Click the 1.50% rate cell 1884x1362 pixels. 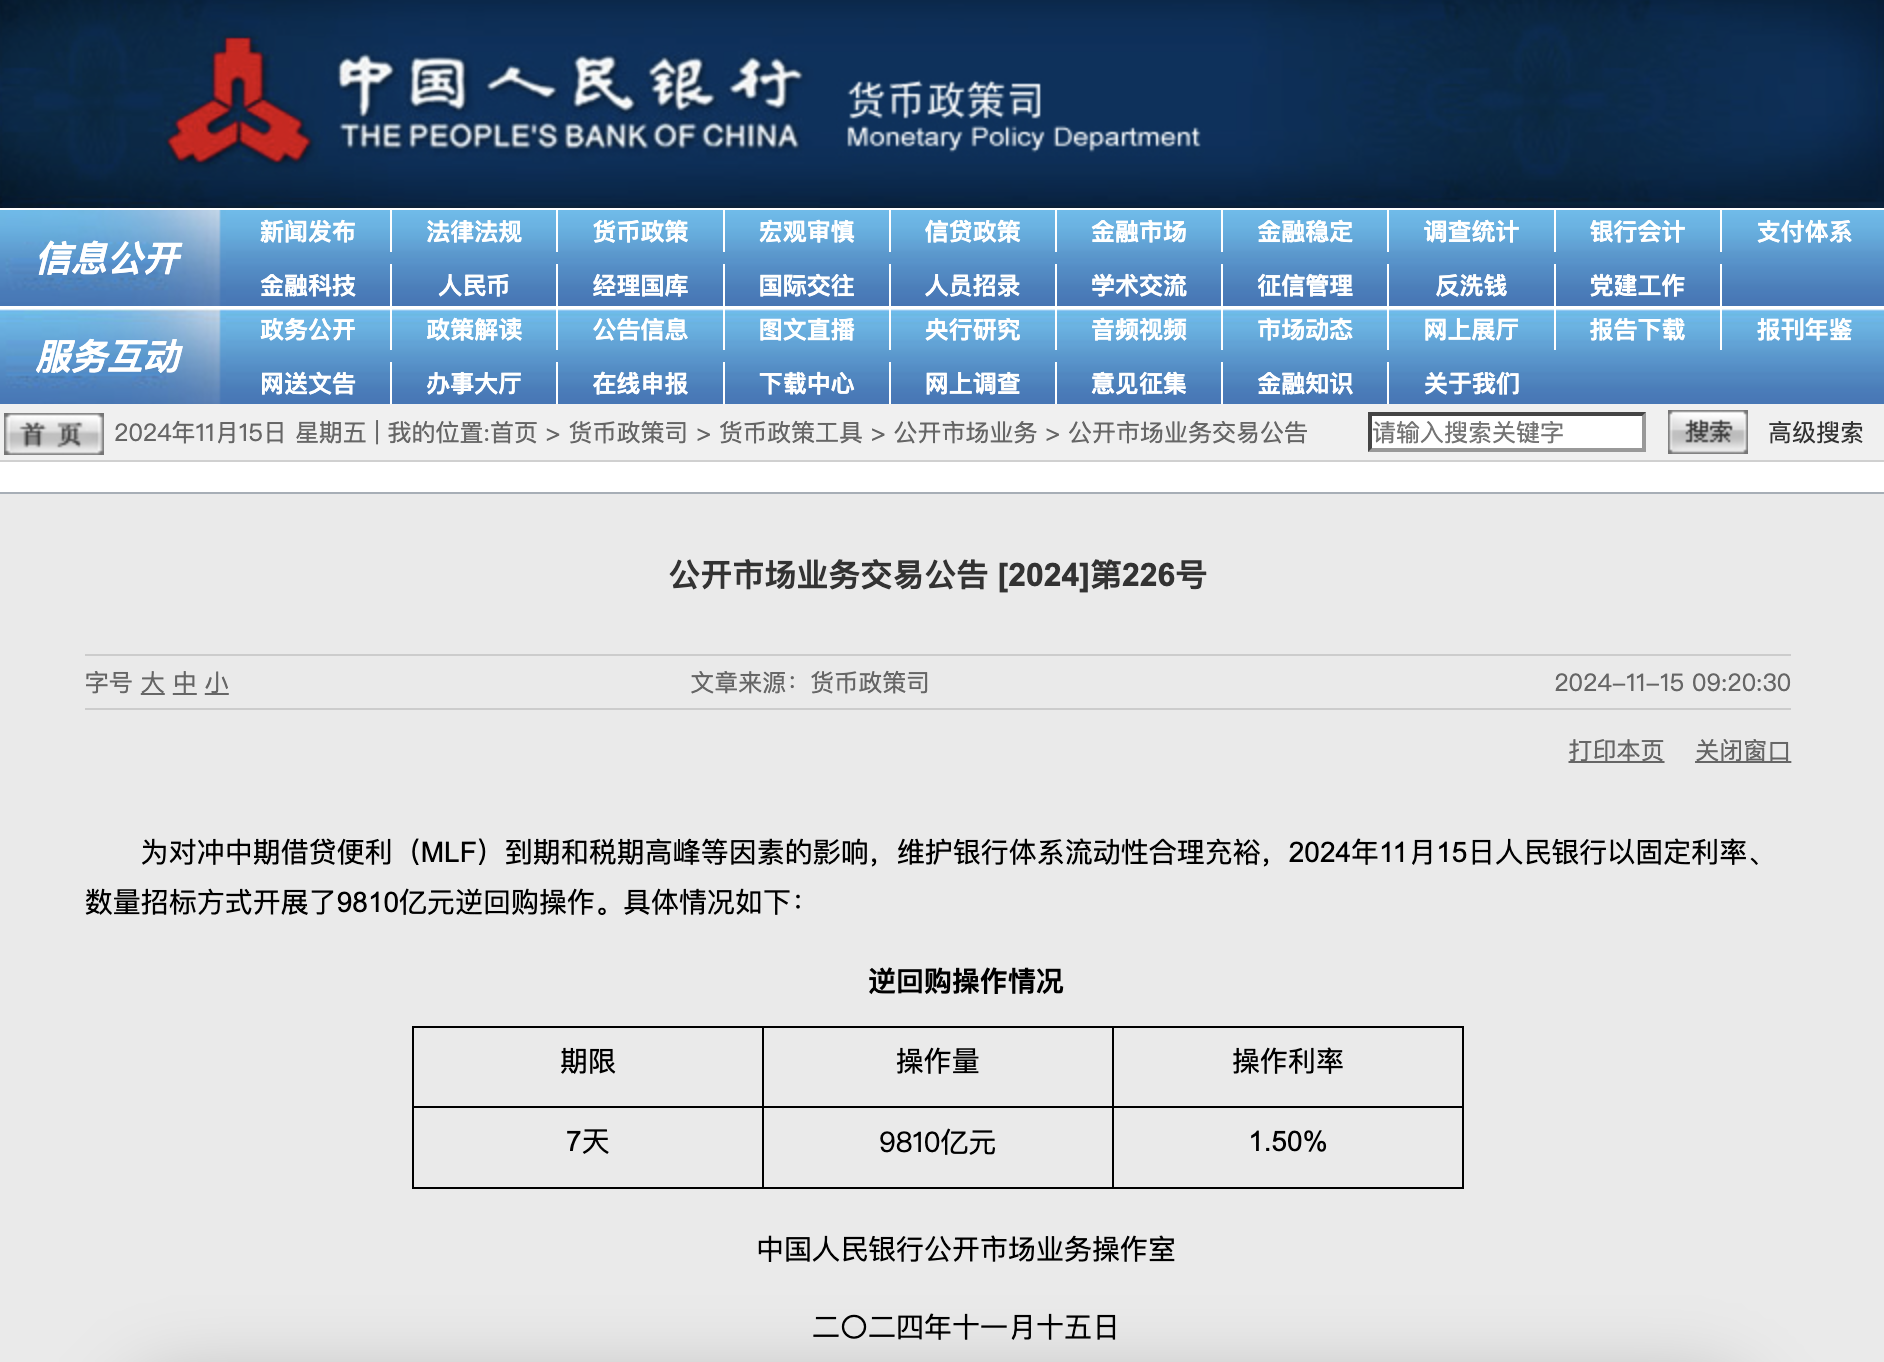(x=1287, y=1147)
